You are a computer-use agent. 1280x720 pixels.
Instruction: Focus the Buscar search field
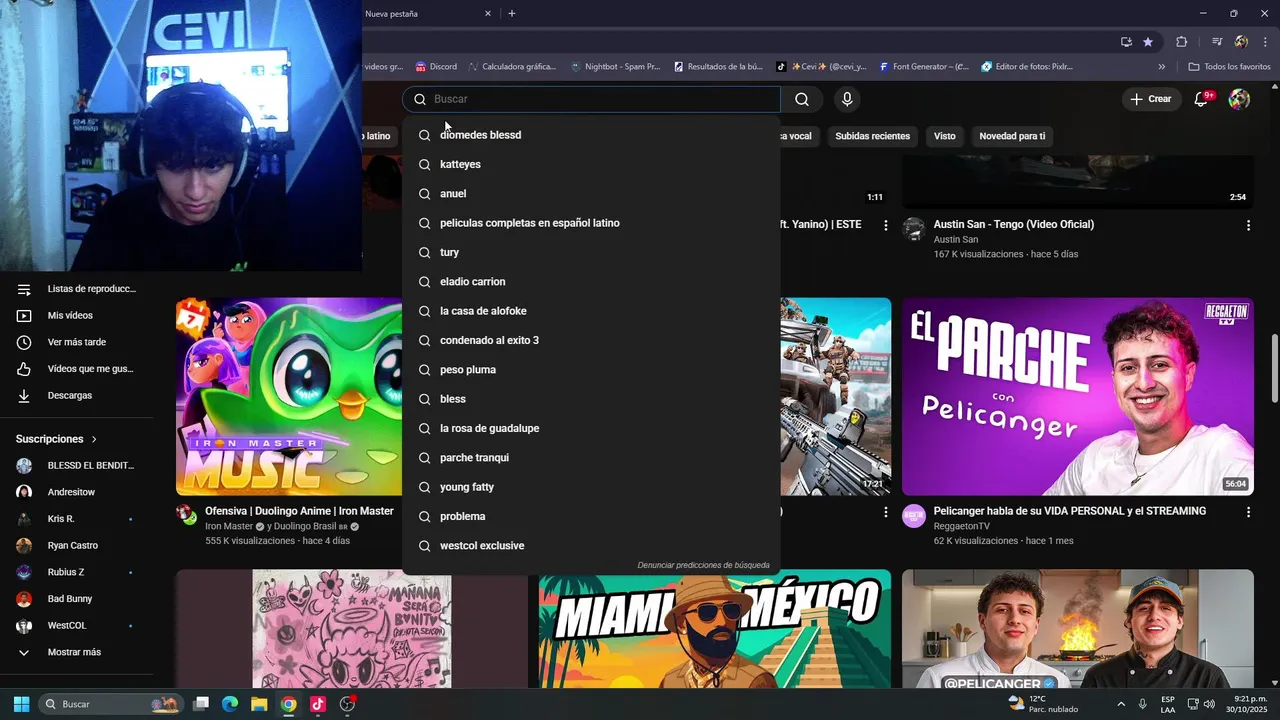(x=592, y=99)
